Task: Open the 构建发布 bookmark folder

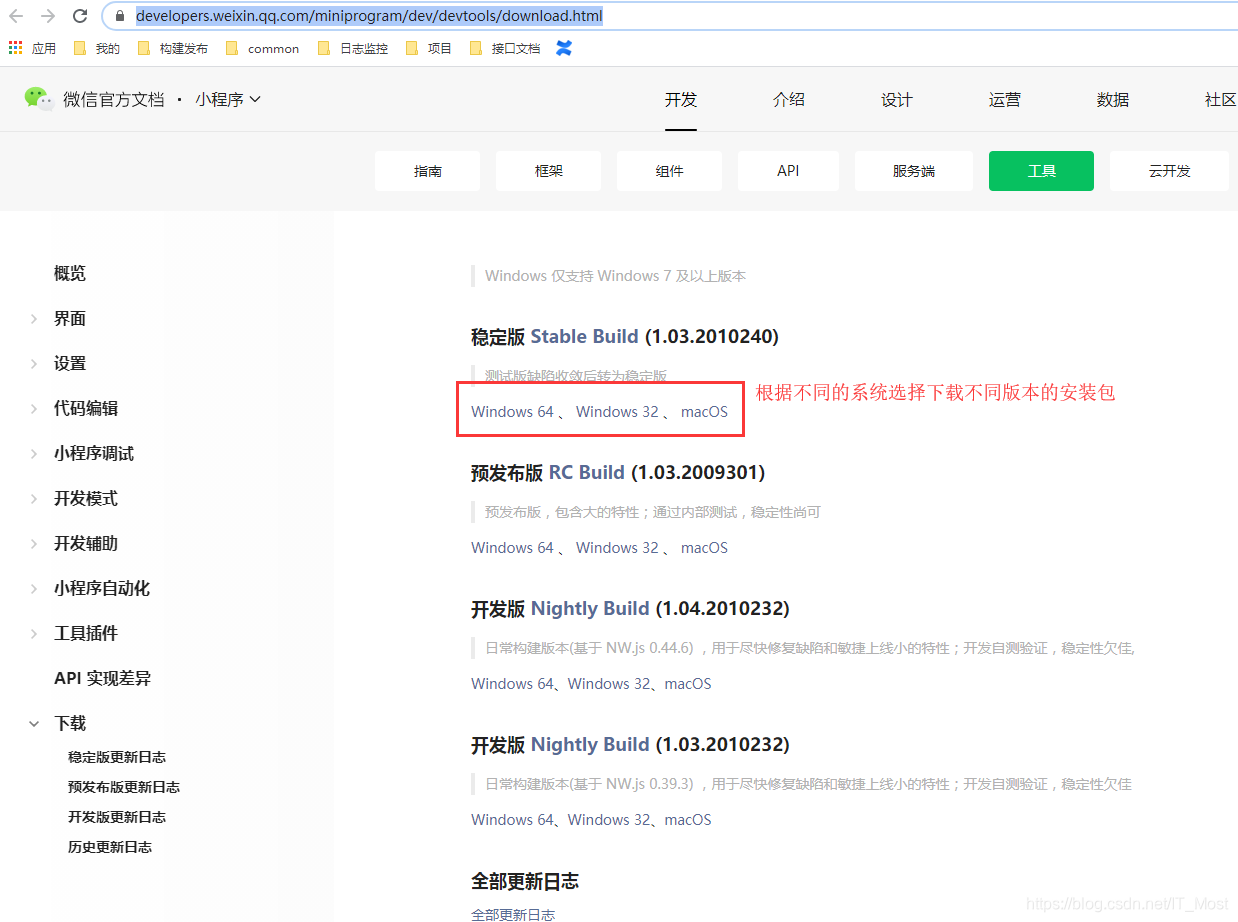Action: (x=172, y=48)
